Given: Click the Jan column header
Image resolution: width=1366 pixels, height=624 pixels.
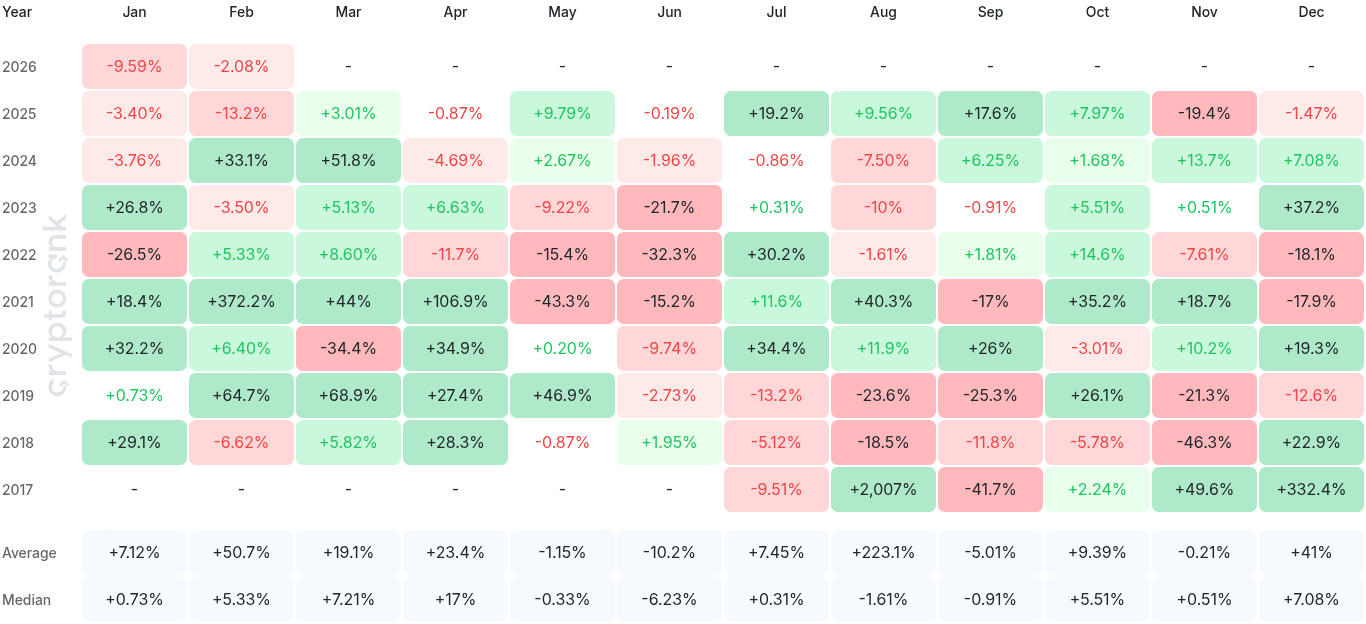Looking at the screenshot, I should tap(134, 12).
